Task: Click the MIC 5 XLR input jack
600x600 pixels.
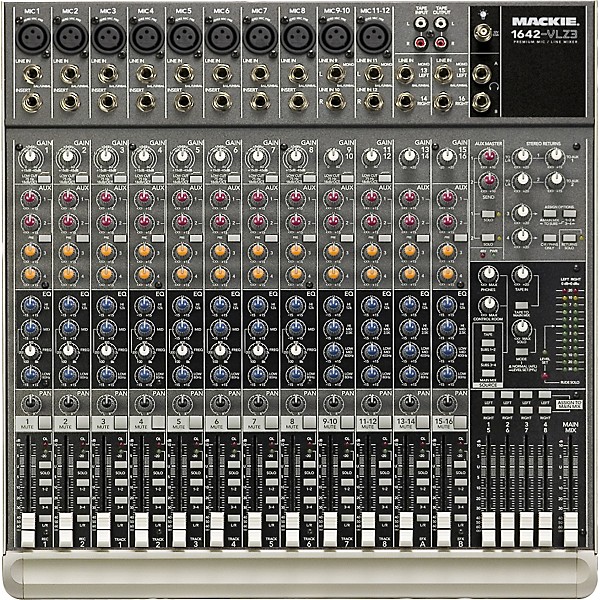Action: click(184, 36)
